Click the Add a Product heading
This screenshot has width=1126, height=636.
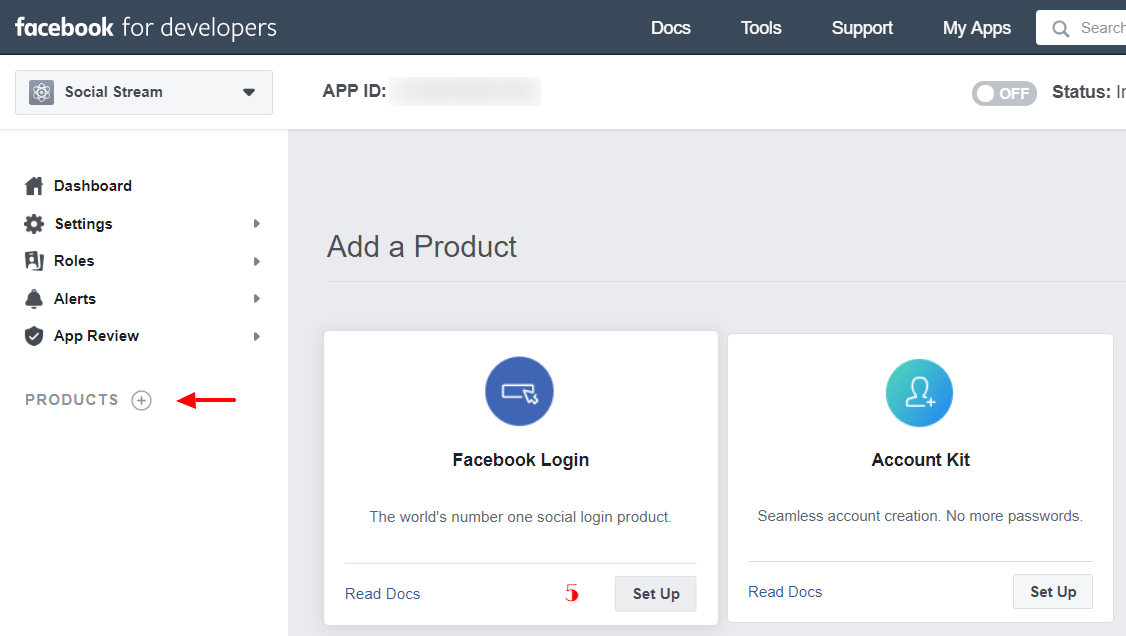(x=422, y=247)
